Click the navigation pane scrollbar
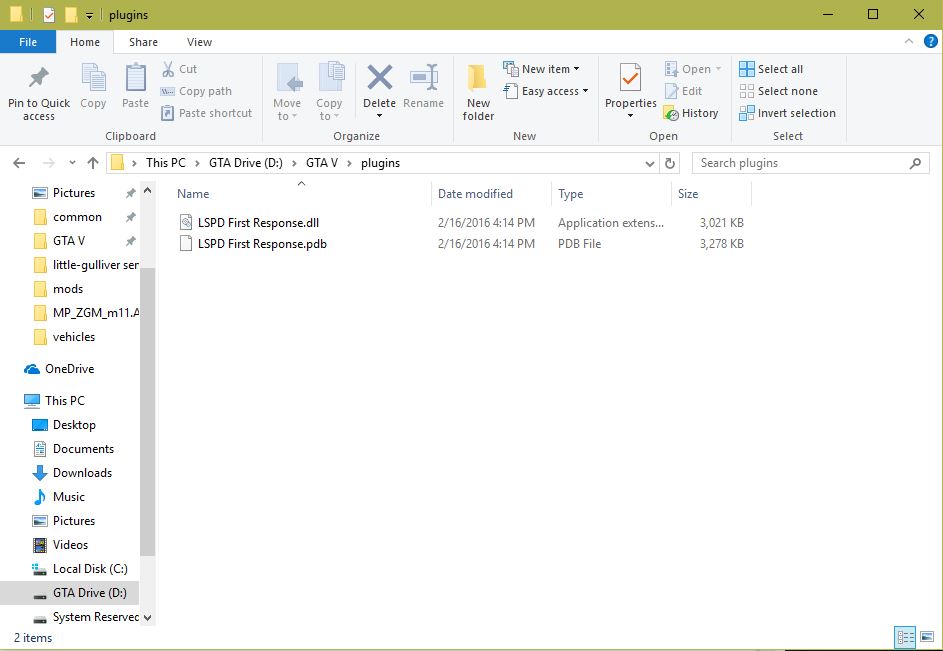The width and height of the screenshot is (943, 651). [147, 412]
